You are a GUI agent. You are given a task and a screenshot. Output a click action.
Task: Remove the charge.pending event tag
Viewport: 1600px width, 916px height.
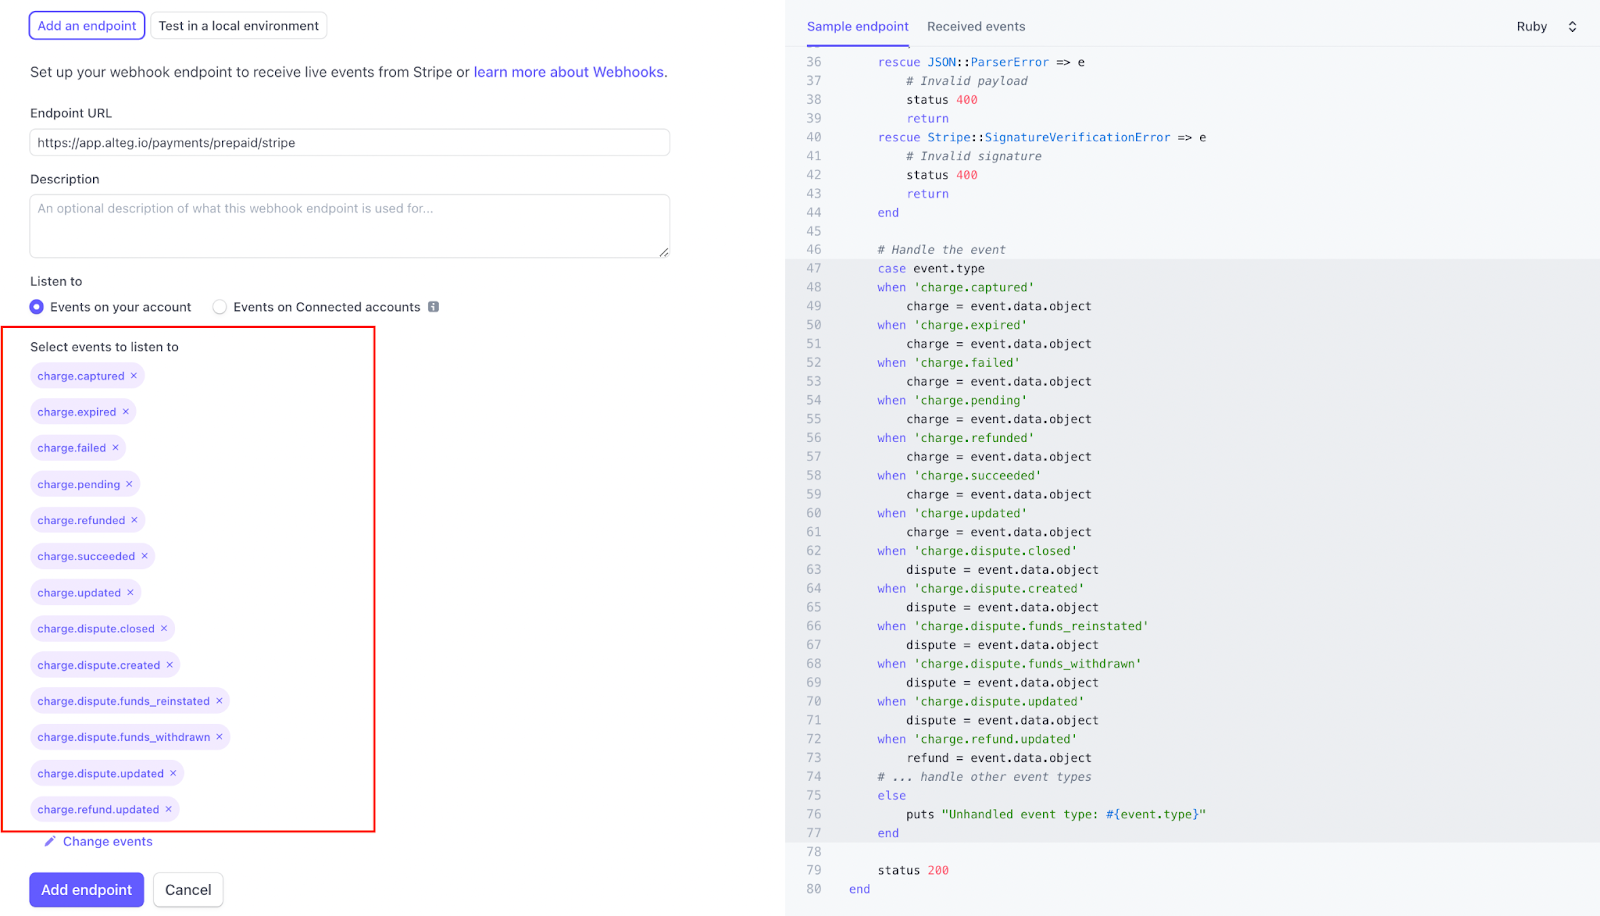click(129, 484)
